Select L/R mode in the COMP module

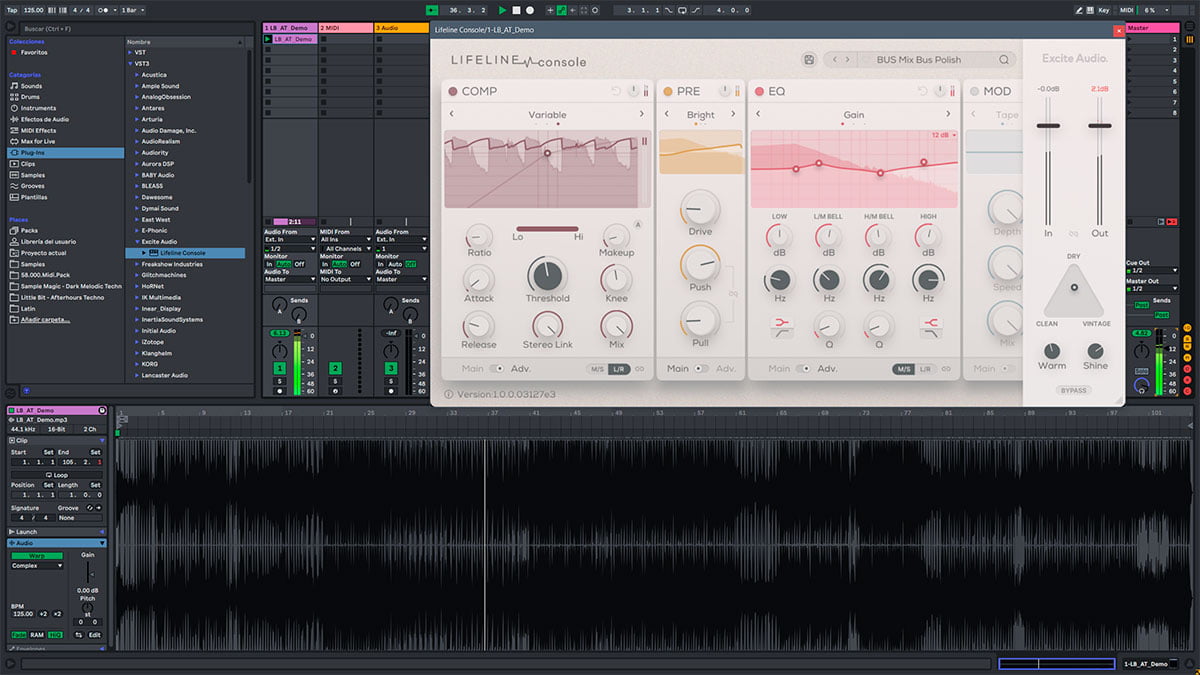click(x=619, y=369)
